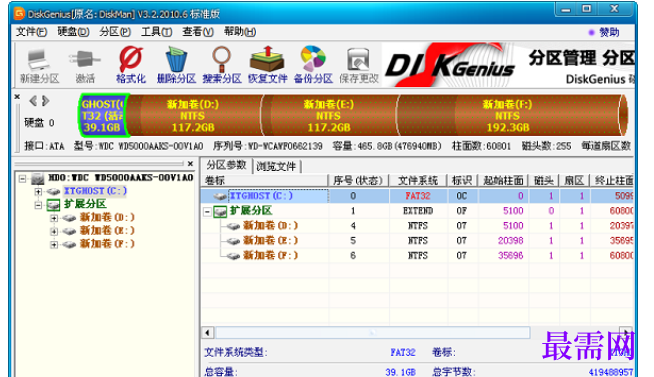Click the 起始柱面 column header
The height and width of the screenshot is (377, 654).
tap(503, 181)
